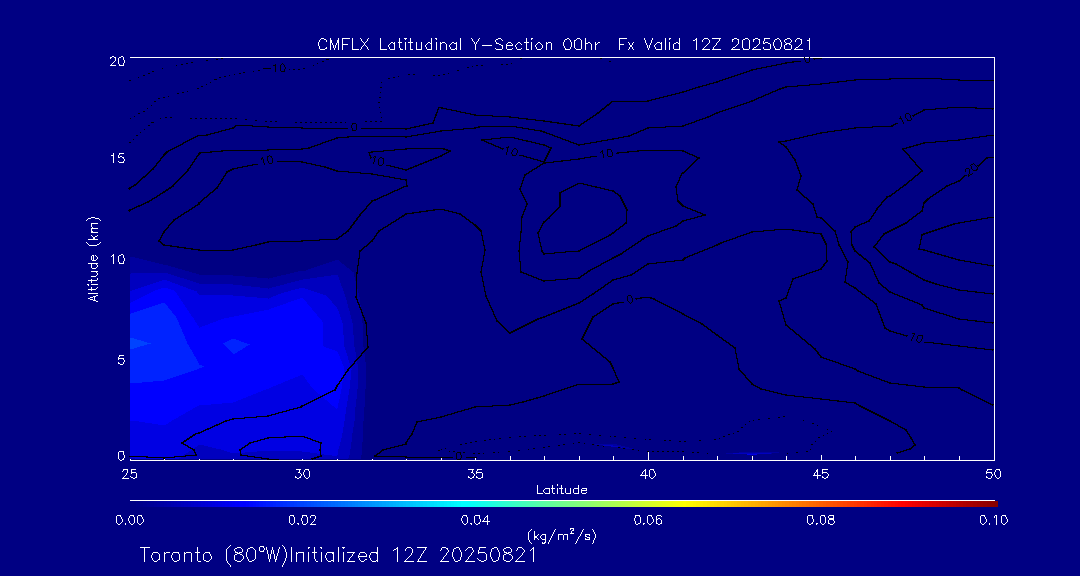Viewport: 1080px width, 576px height.
Task: Click the colorbar label 0.10
Action: coord(994,520)
